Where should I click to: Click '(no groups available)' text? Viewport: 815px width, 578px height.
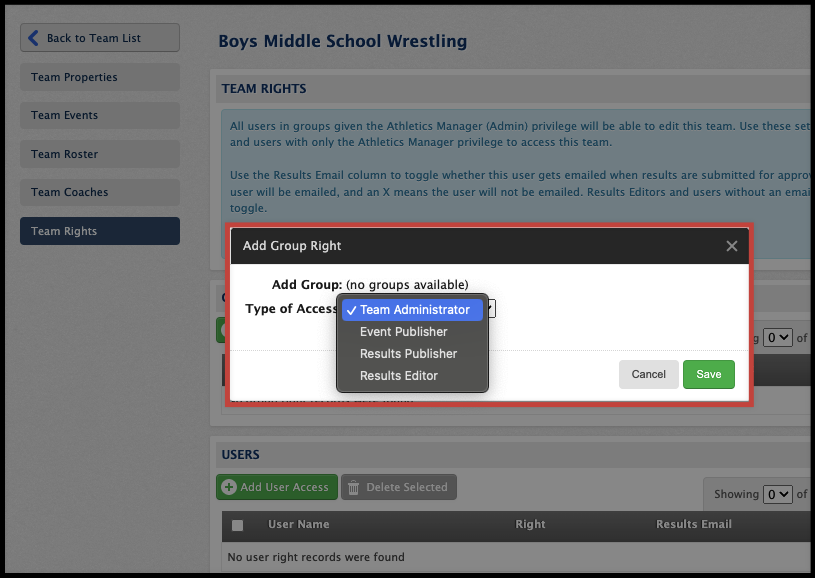[407, 285]
